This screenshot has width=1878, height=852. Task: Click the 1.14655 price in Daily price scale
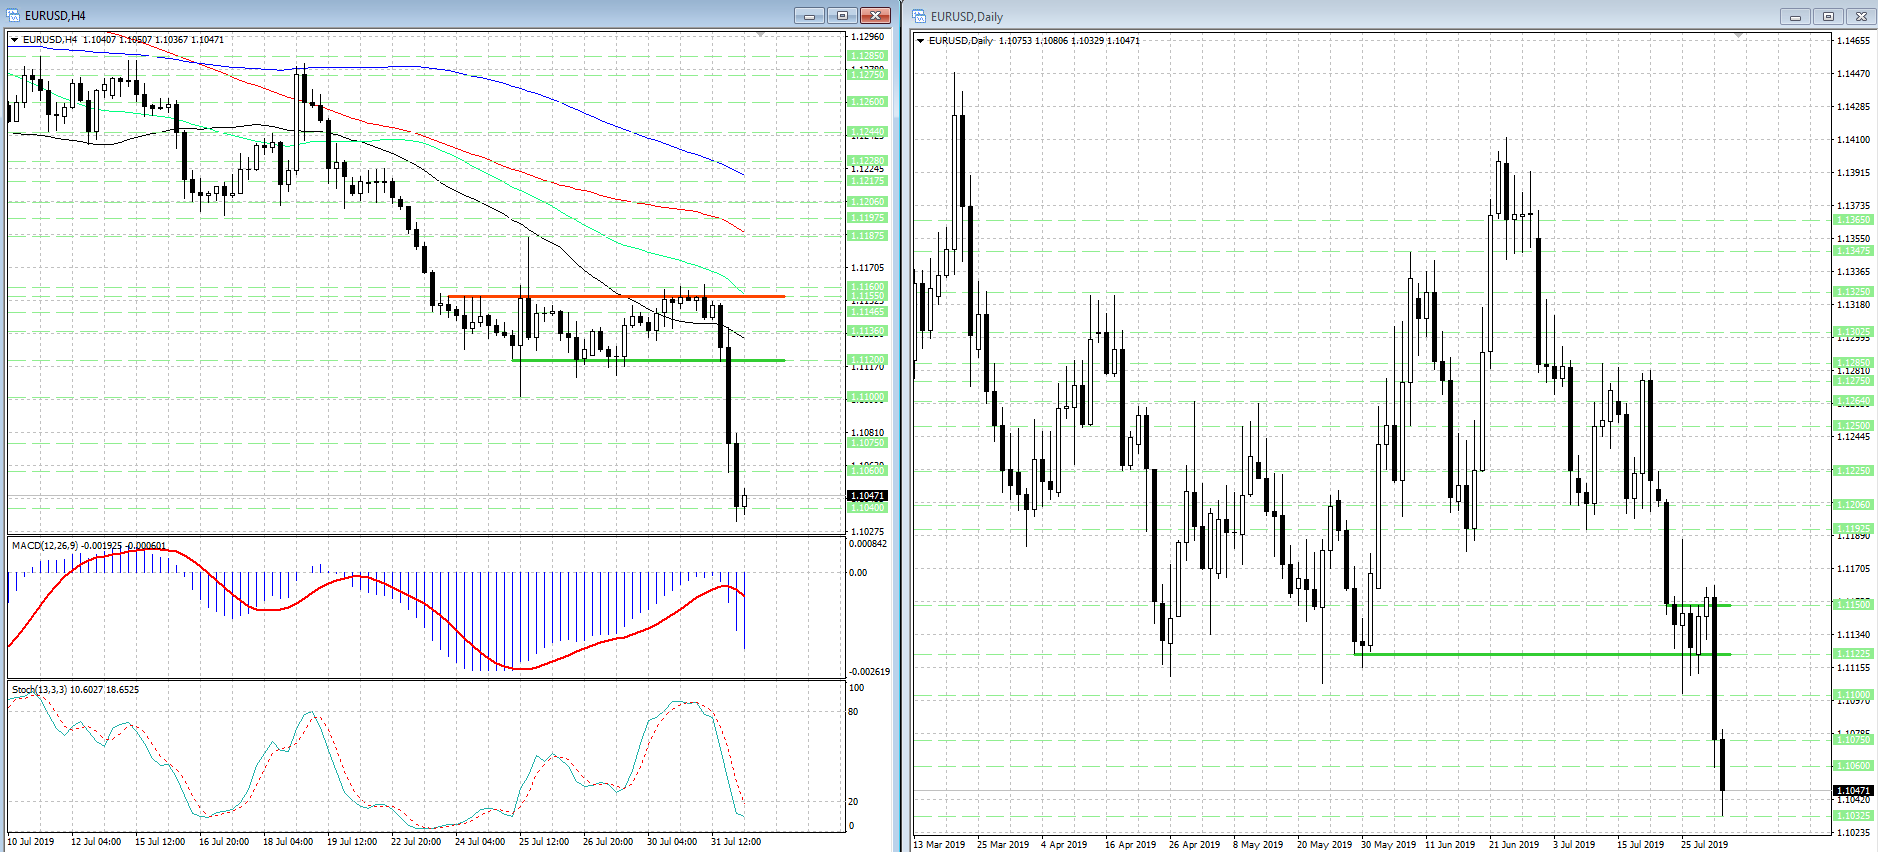(x=1854, y=41)
